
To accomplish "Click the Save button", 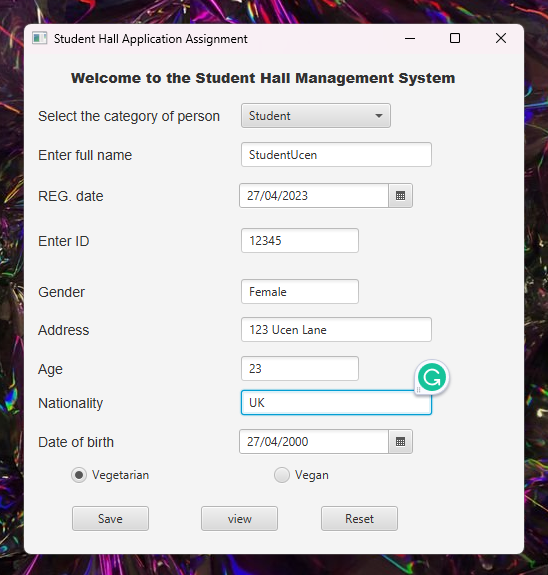I will (110, 519).
